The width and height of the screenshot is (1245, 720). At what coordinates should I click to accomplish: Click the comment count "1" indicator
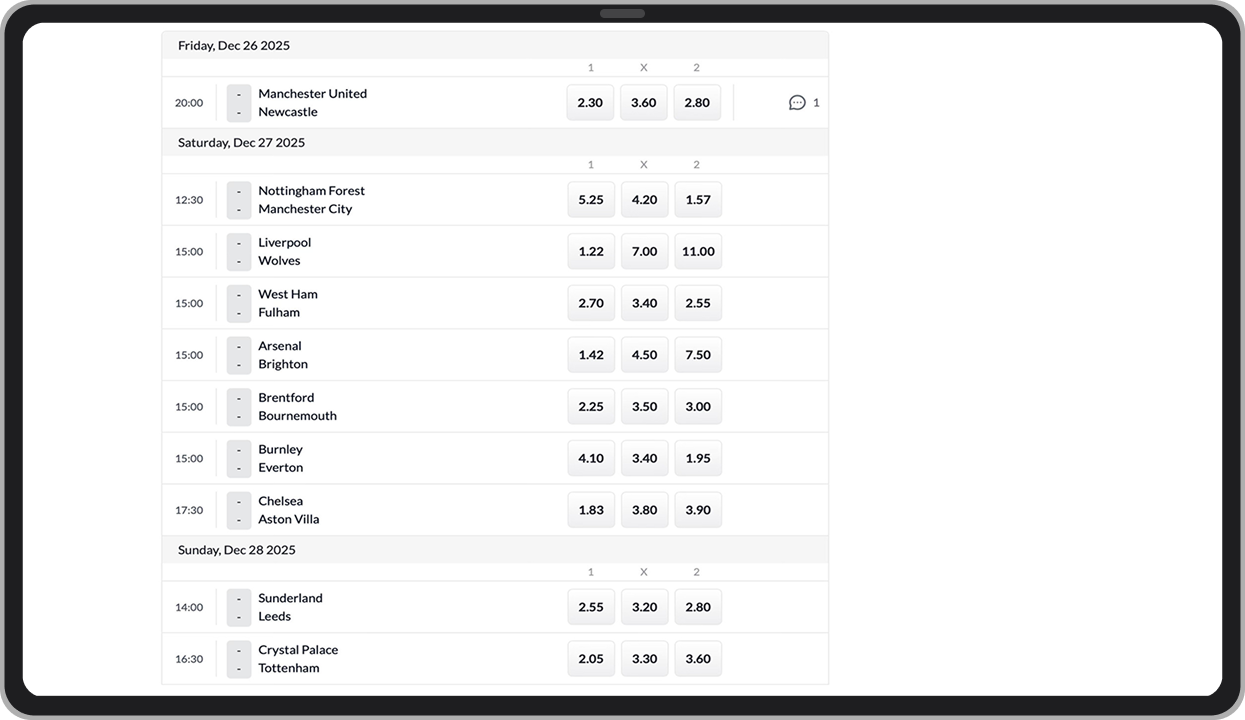coord(817,102)
